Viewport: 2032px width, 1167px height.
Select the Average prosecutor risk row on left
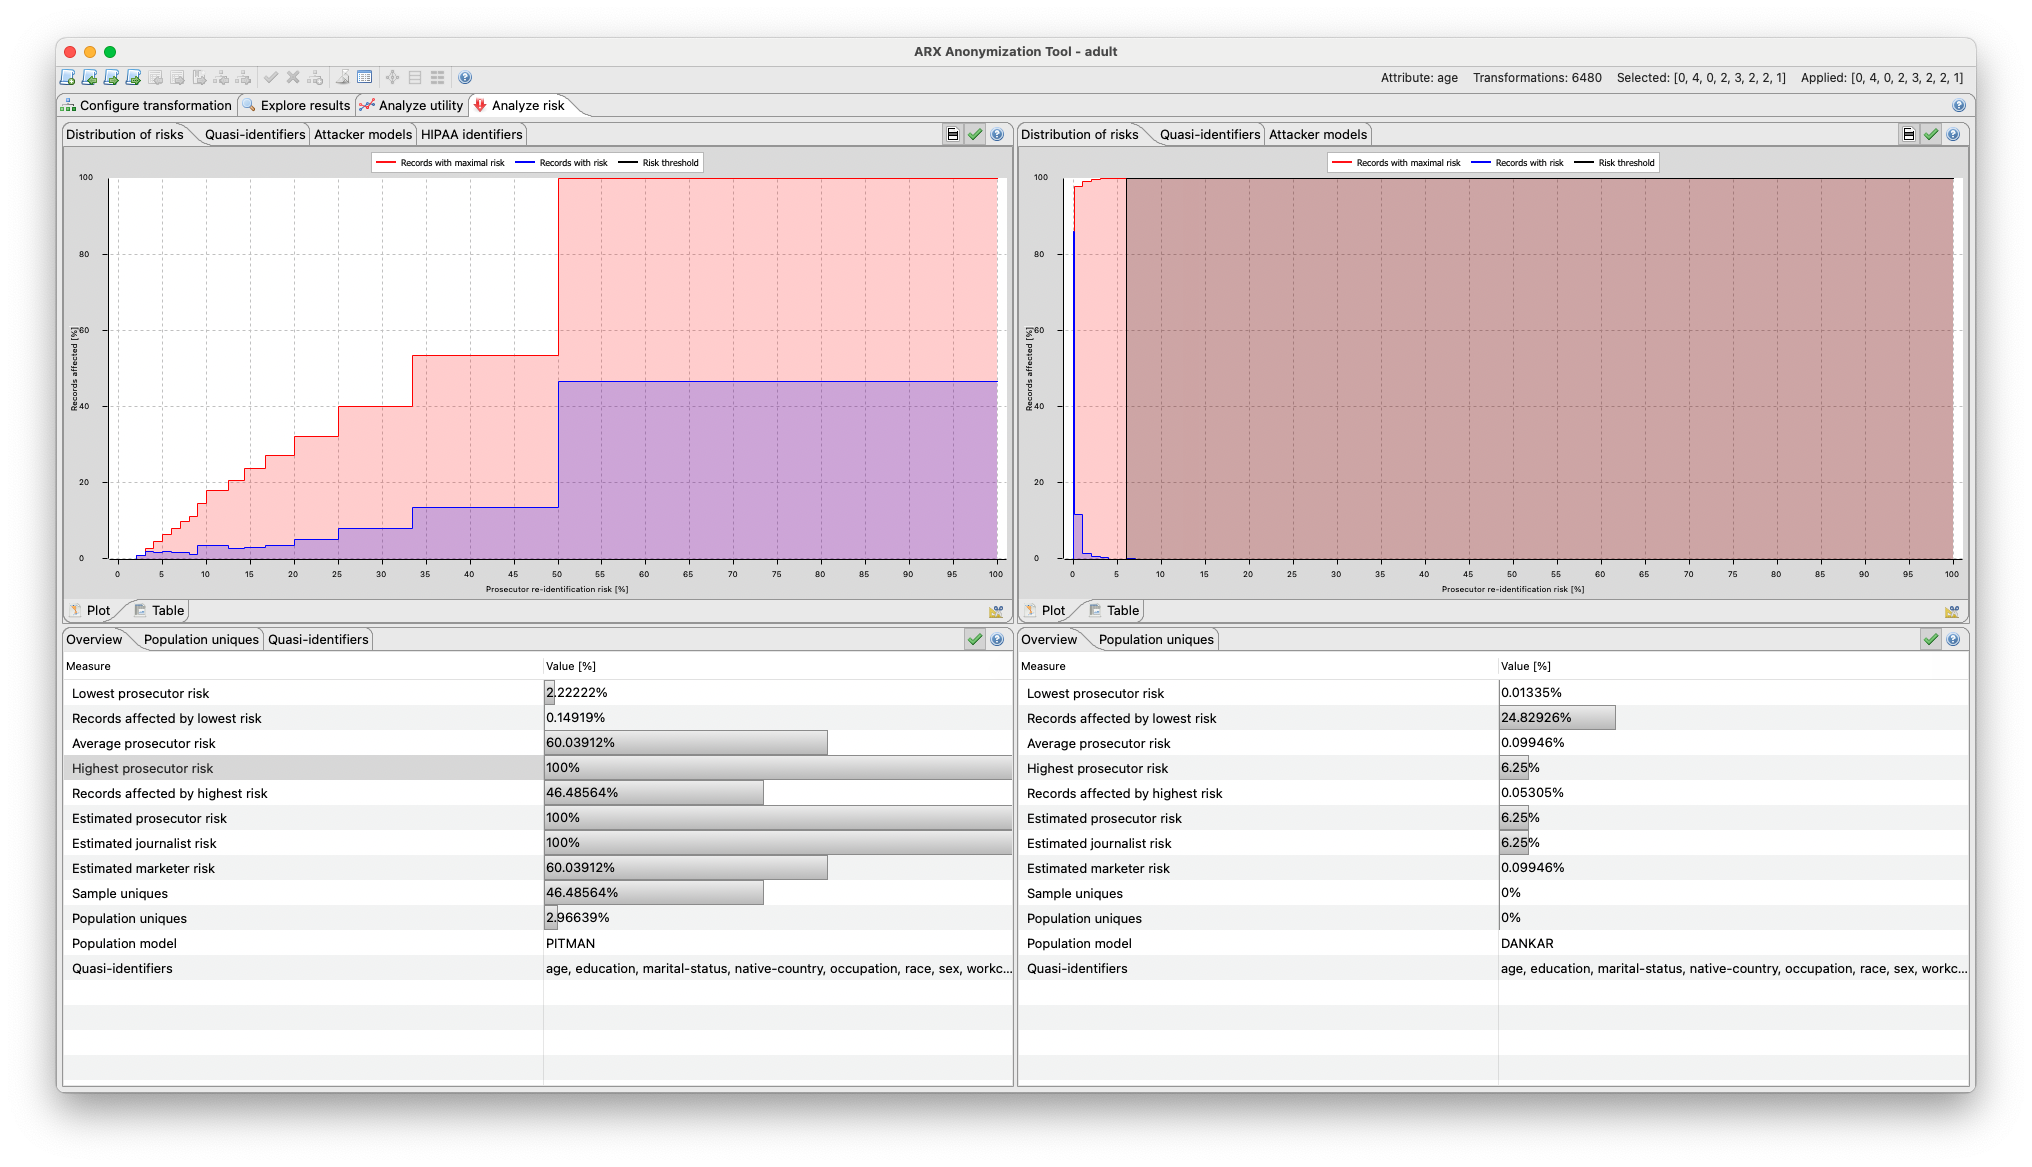click(143, 743)
